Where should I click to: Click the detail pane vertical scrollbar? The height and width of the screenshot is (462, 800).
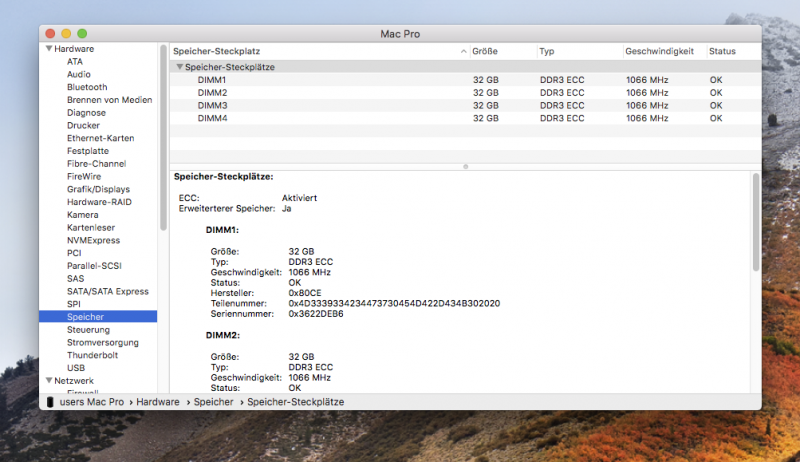(757, 222)
